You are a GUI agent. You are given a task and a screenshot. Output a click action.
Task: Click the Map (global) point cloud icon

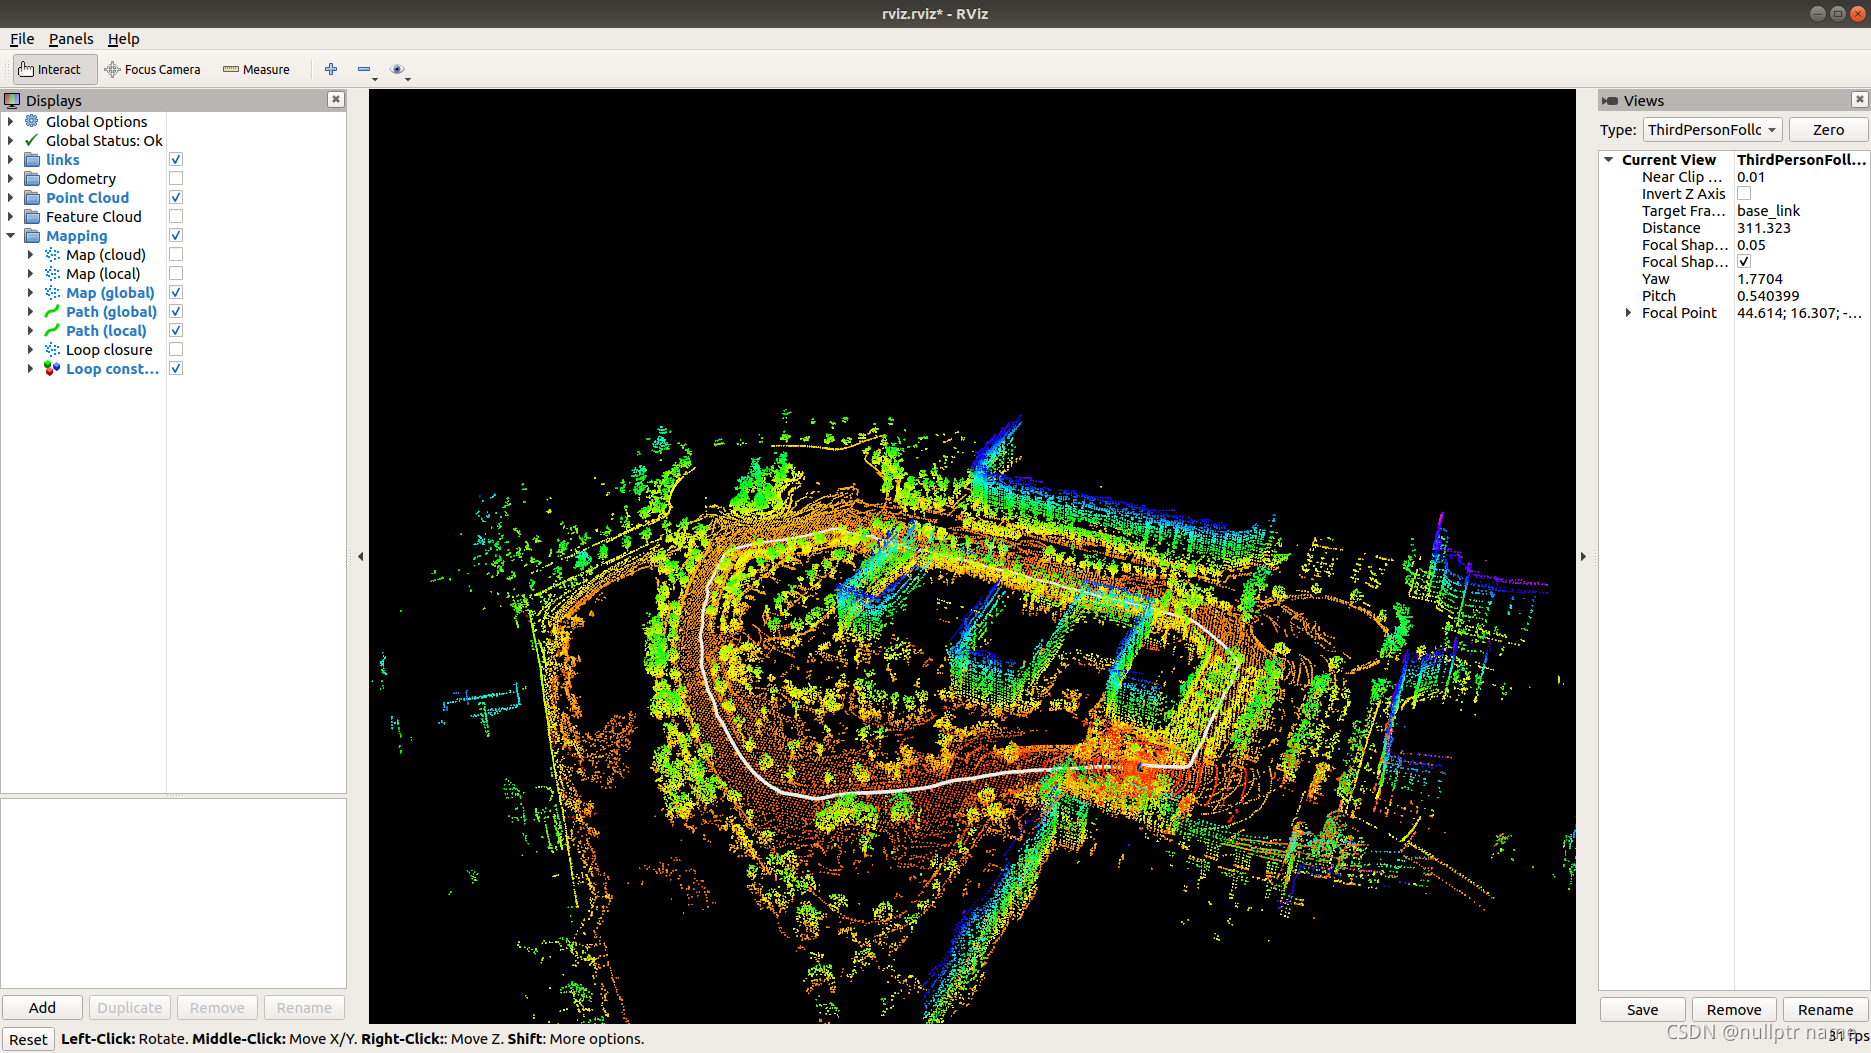[x=52, y=292]
